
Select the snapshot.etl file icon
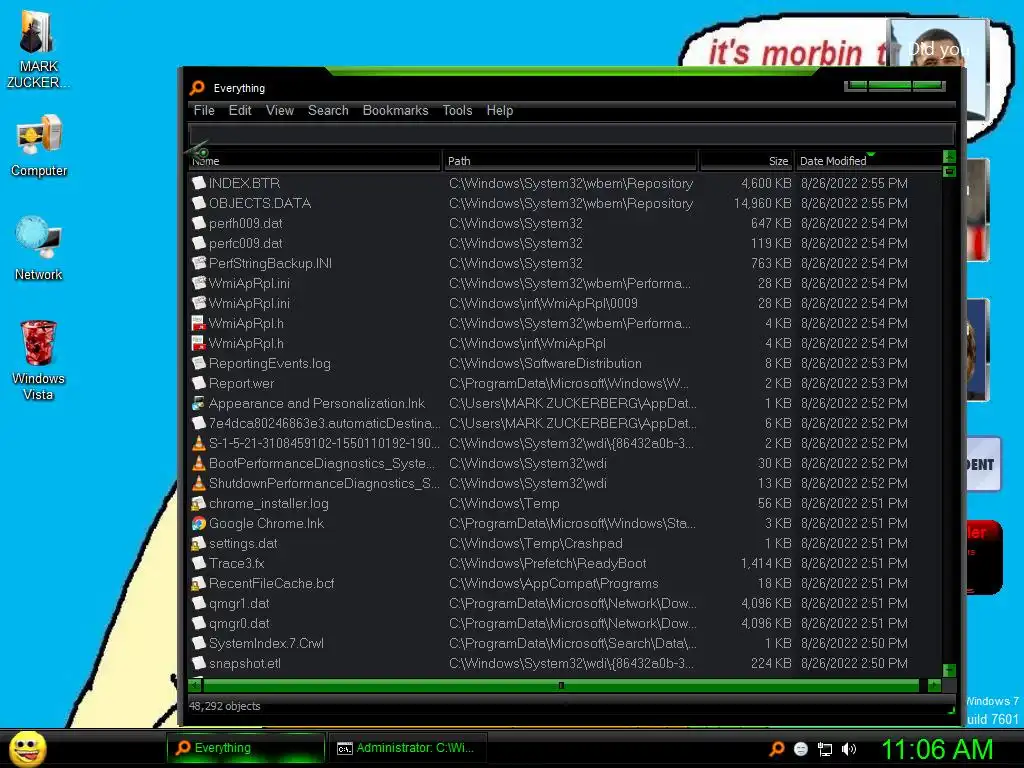tap(199, 664)
